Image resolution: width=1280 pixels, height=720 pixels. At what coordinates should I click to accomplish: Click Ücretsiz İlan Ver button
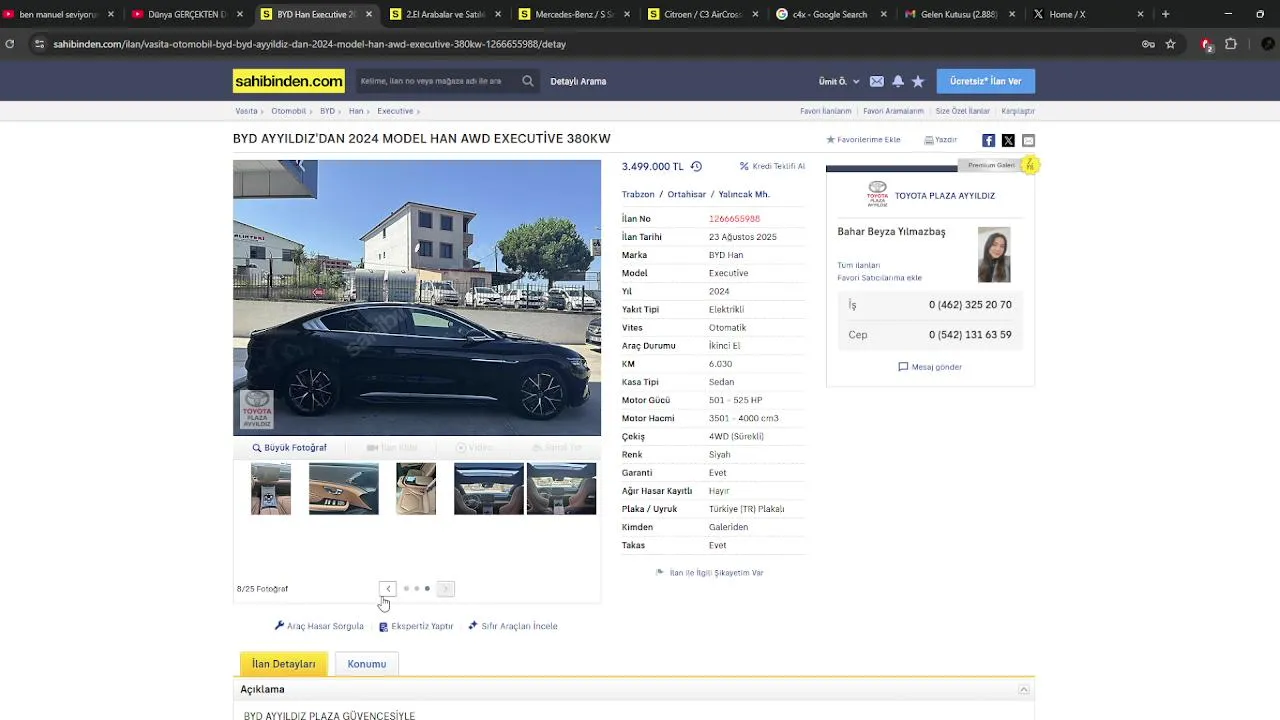[x=986, y=81]
